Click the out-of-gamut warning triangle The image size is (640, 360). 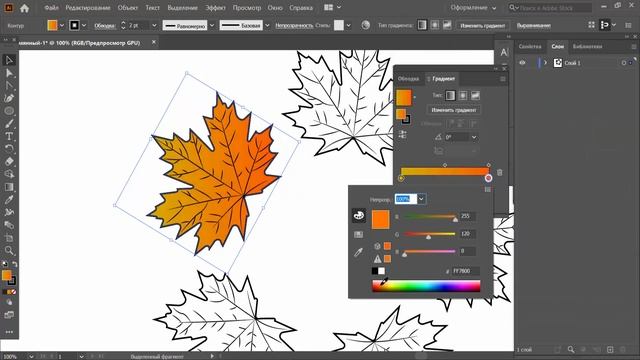coord(378,259)
